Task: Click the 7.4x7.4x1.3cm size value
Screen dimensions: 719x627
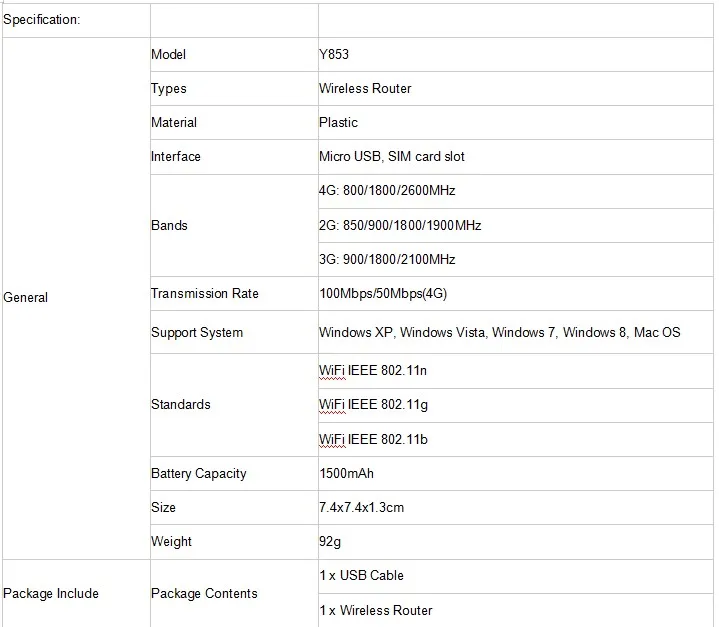Action: 361,507
